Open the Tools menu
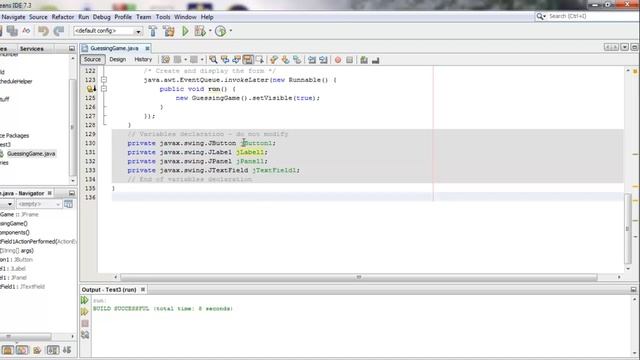Image resolution: width=640 pixels, height=360 pixels. click(x=163, y=17)
